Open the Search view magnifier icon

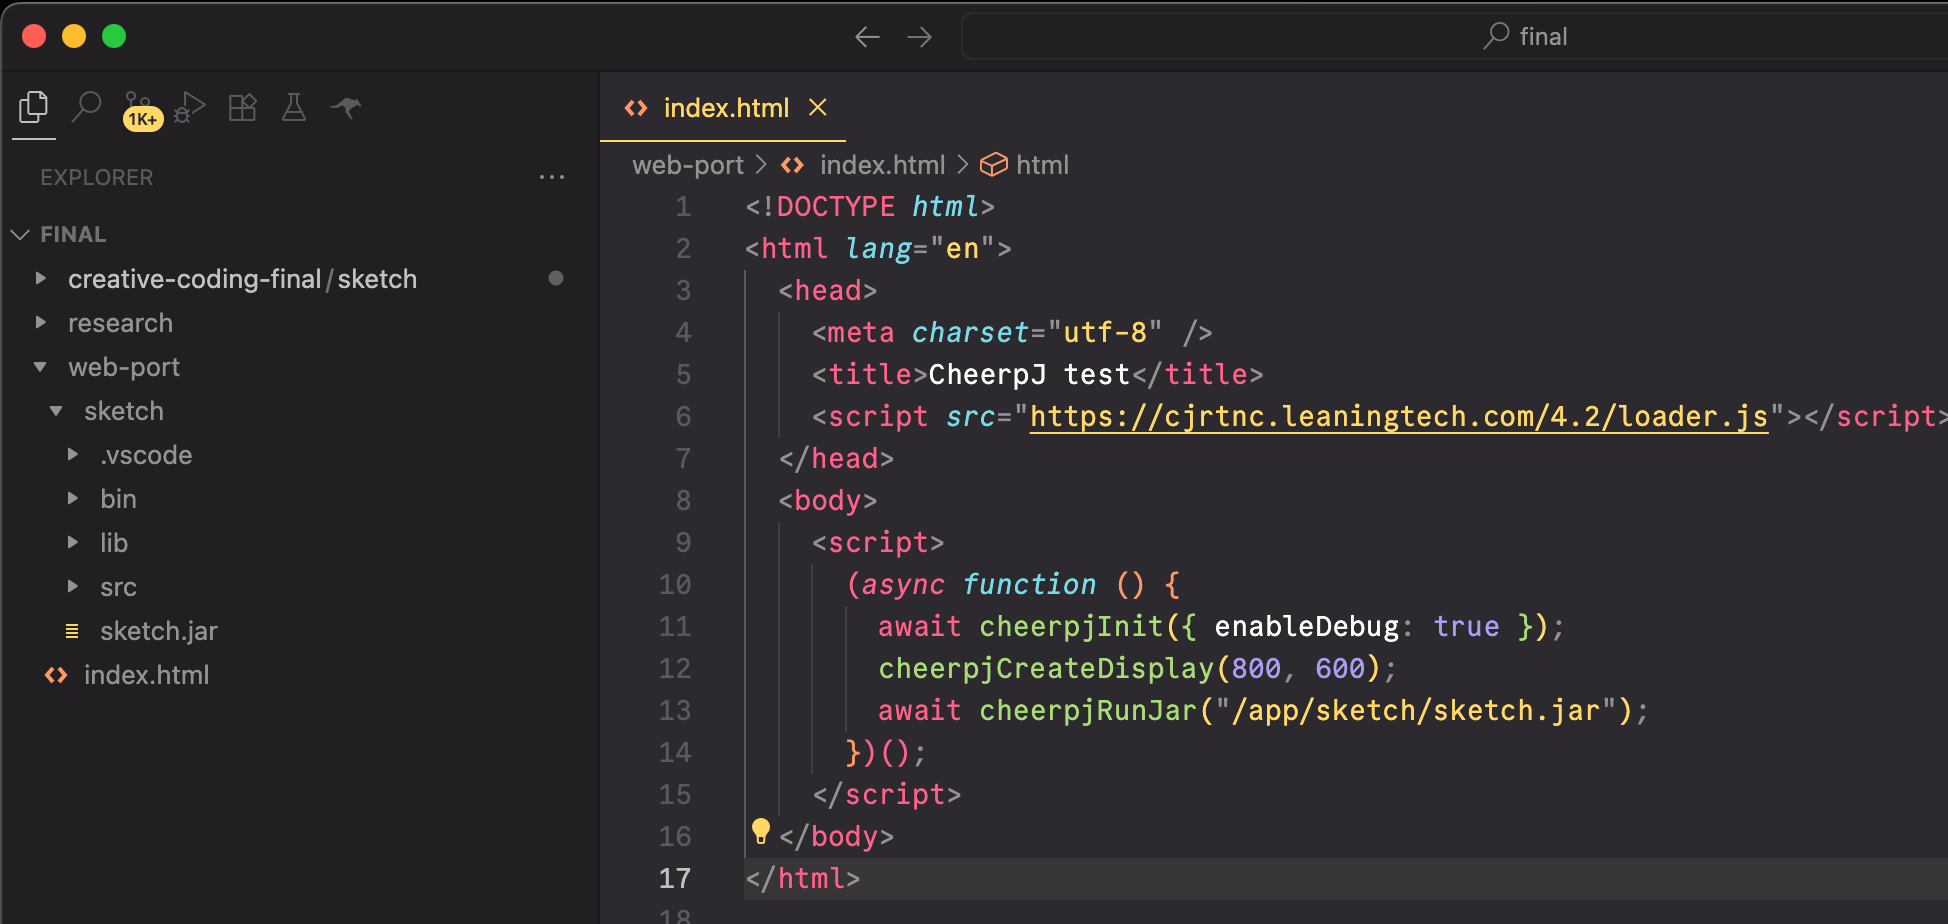87,106
